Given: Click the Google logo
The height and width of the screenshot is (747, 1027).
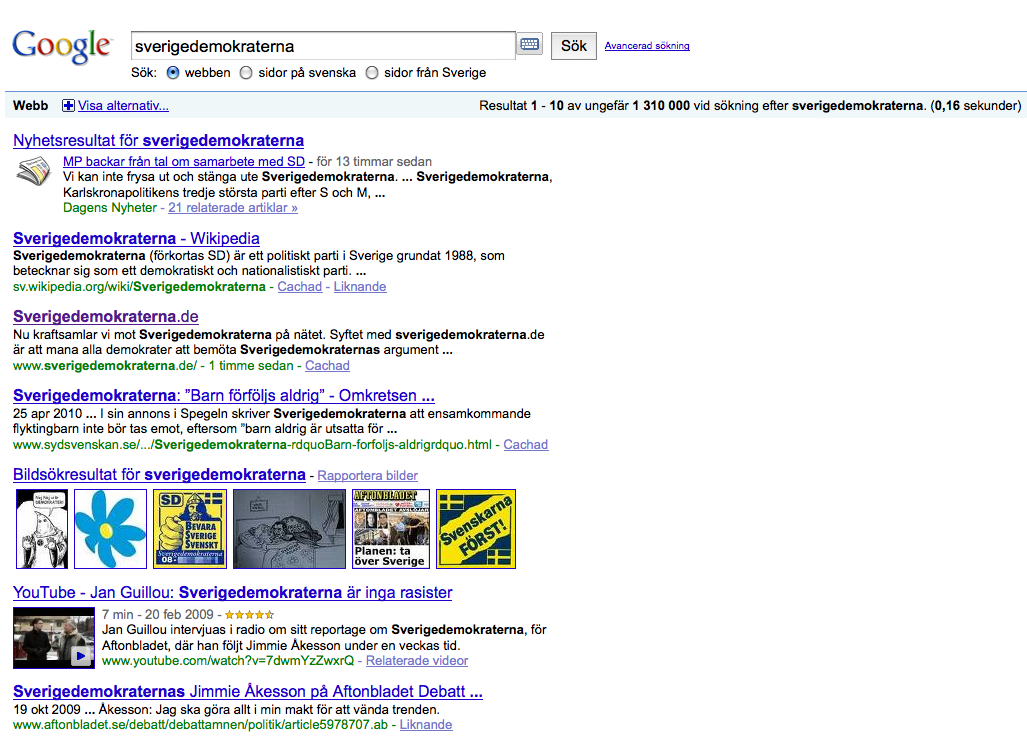Looking at the screenshot, I should (62, 46).
